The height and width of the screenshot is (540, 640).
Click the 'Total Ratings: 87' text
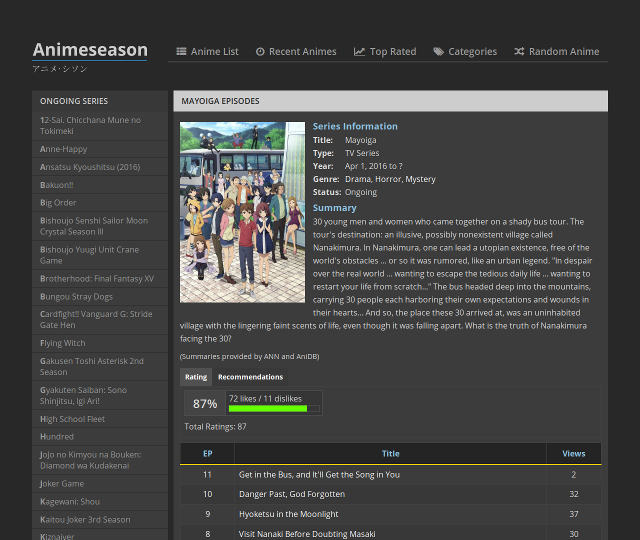(x=215, y=427)
